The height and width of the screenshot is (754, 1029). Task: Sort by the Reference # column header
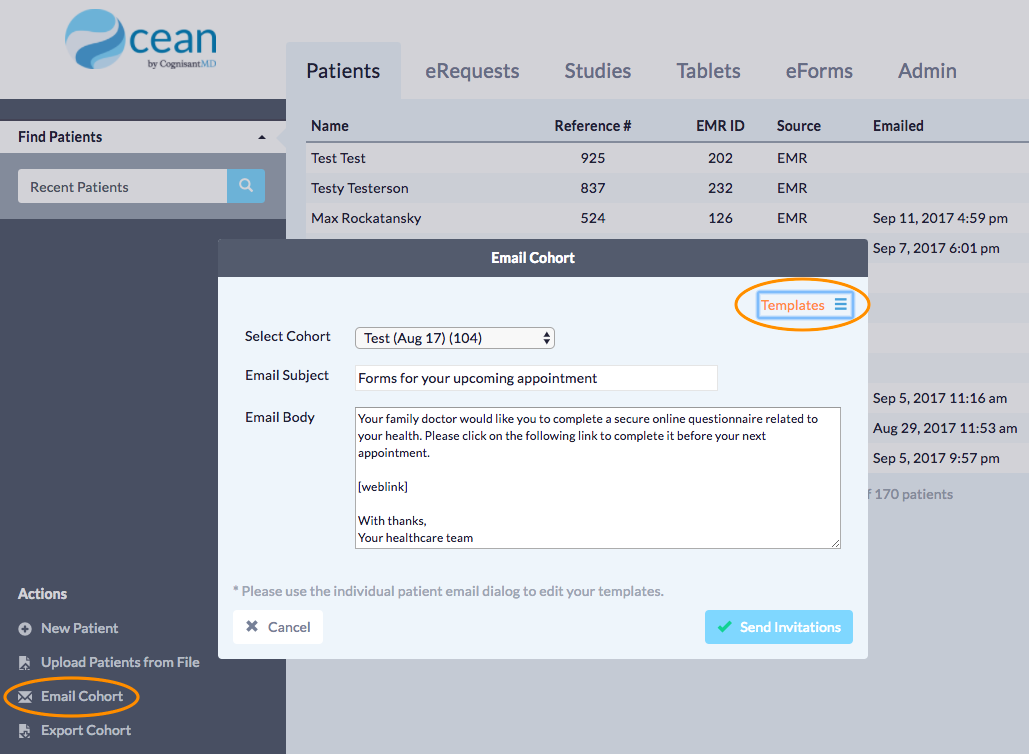pyautogui.click(x=592, y=126)
